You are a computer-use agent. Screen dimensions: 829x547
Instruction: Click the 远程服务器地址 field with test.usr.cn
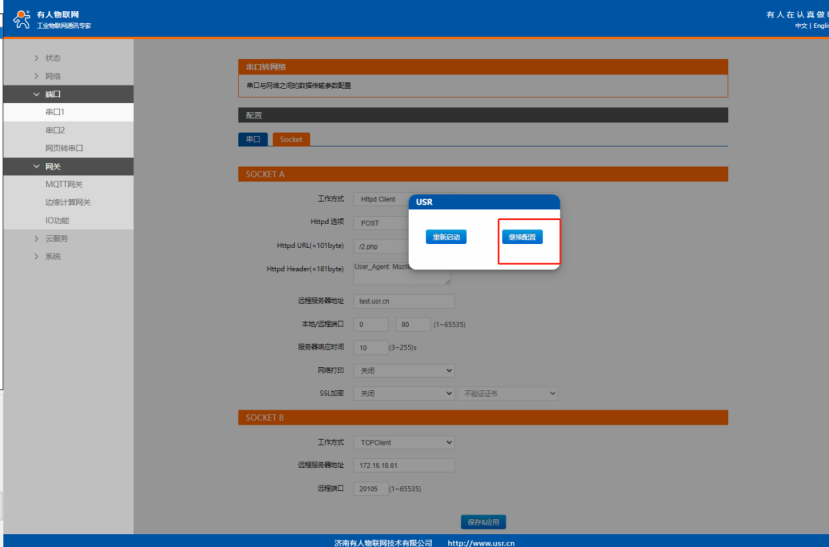pos(404,301)
